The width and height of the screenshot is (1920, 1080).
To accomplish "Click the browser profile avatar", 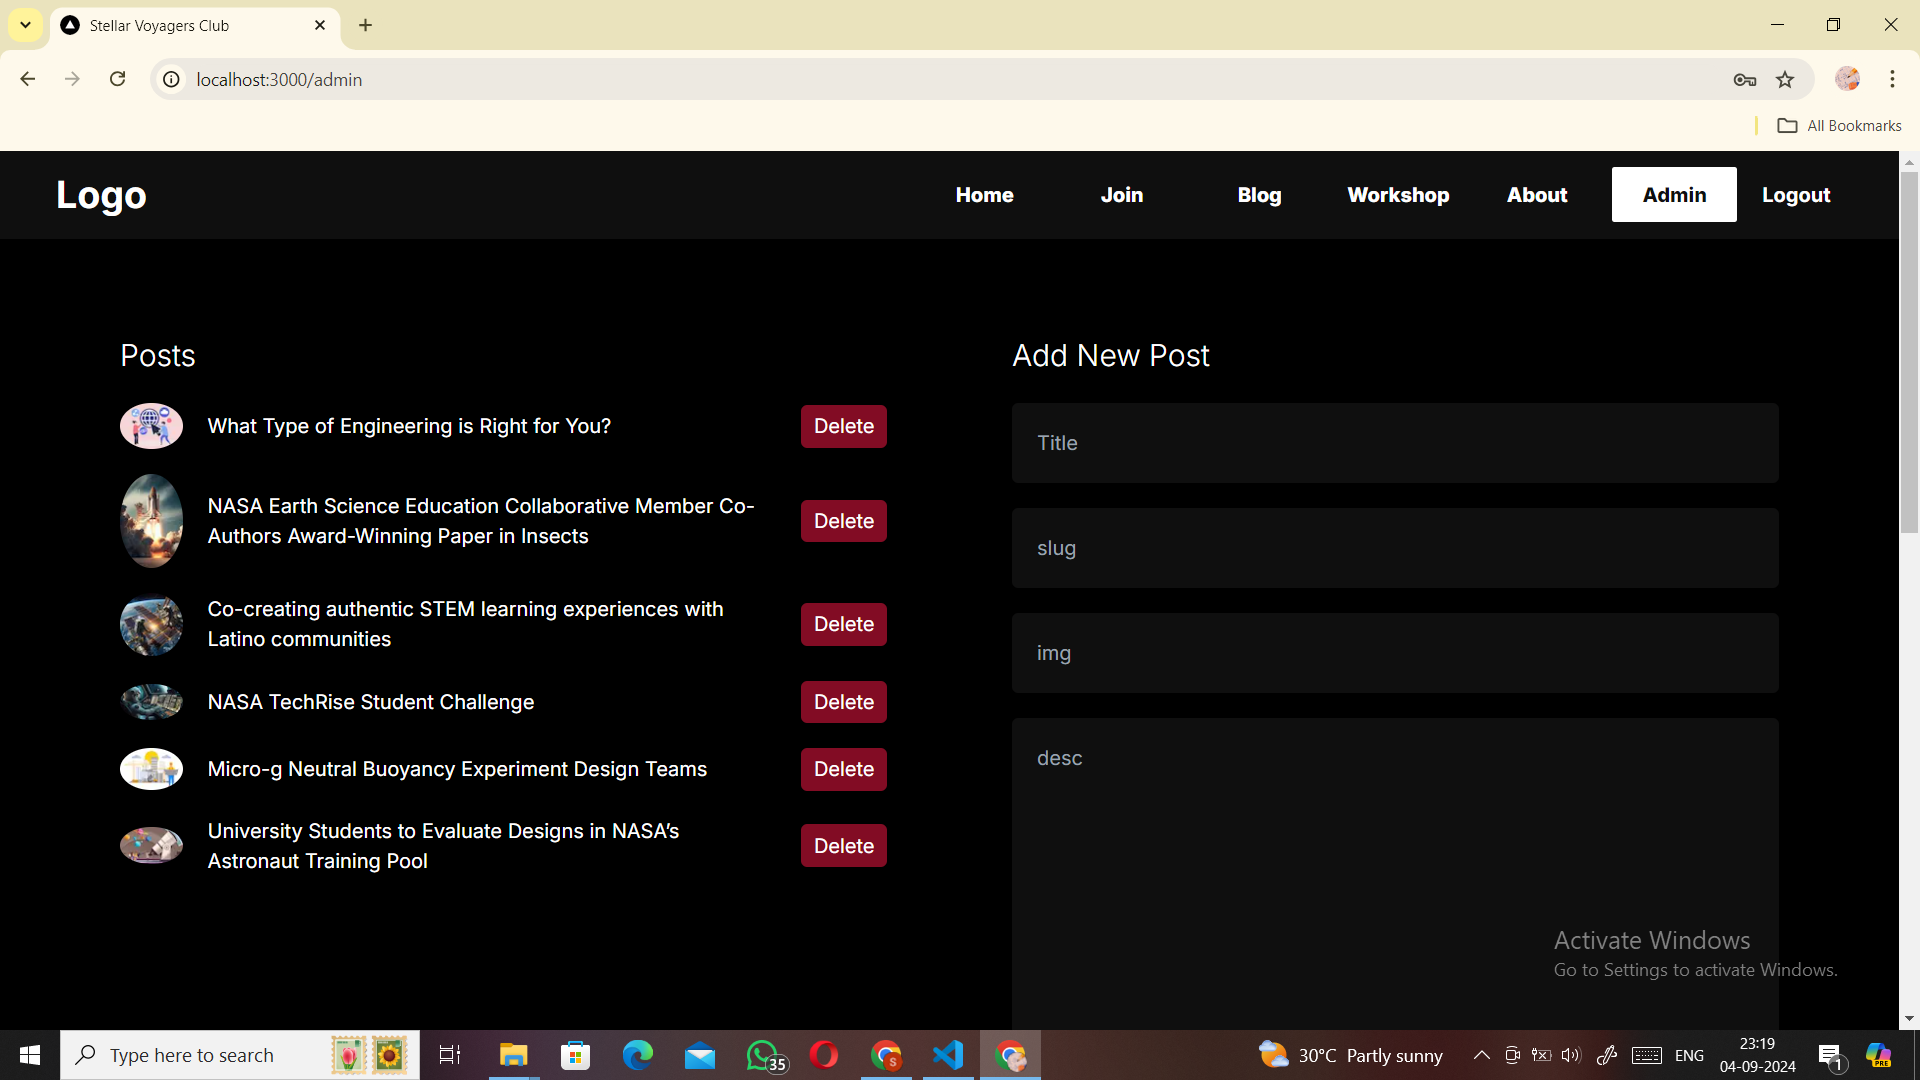I will pos(1847,79).
